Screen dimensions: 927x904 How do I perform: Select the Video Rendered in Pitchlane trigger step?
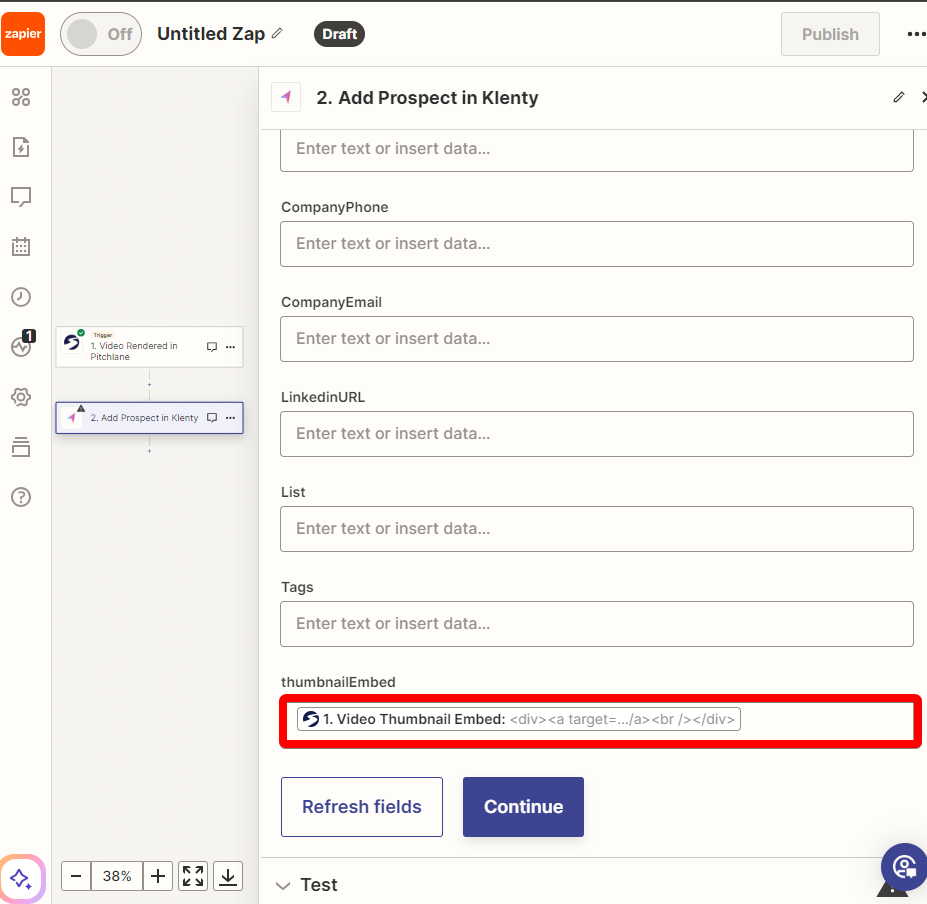(x=150, y=347)
